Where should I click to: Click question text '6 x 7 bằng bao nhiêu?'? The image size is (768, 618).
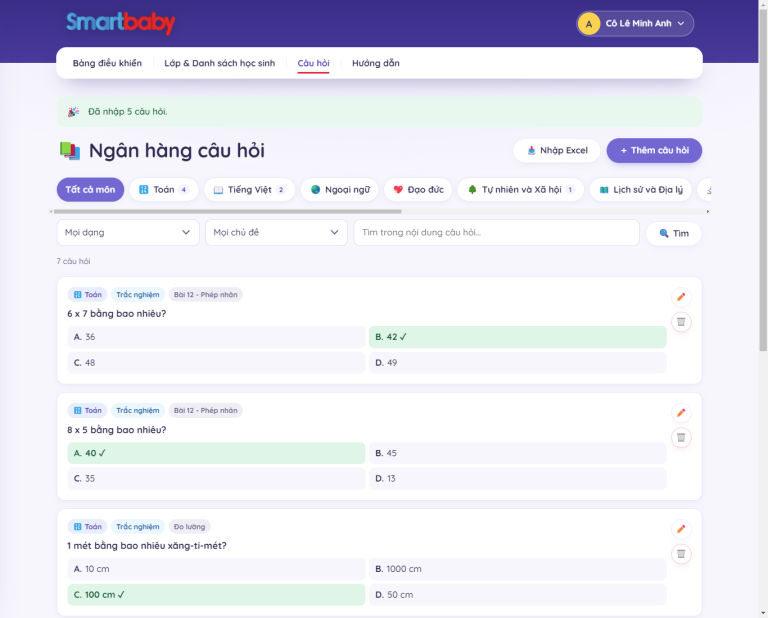[x=117, y=313]
